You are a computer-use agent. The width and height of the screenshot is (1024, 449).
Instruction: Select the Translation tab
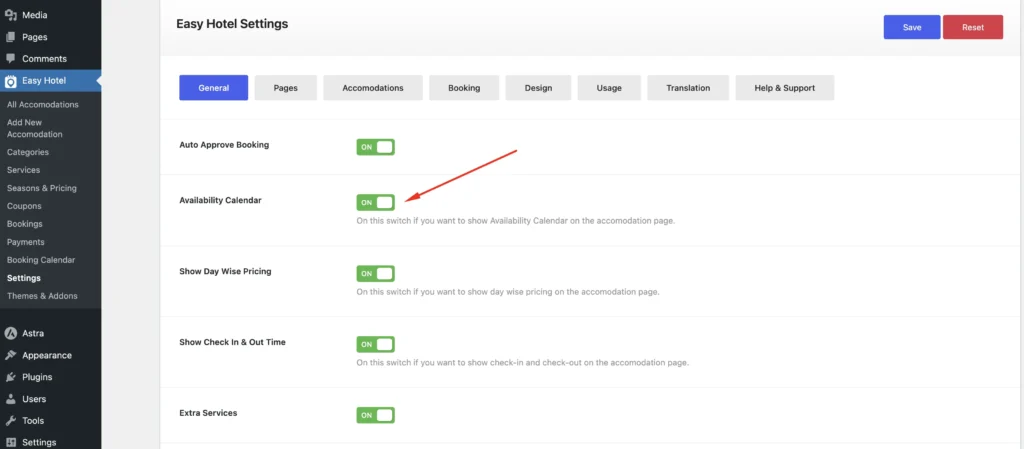pos(688,88)
